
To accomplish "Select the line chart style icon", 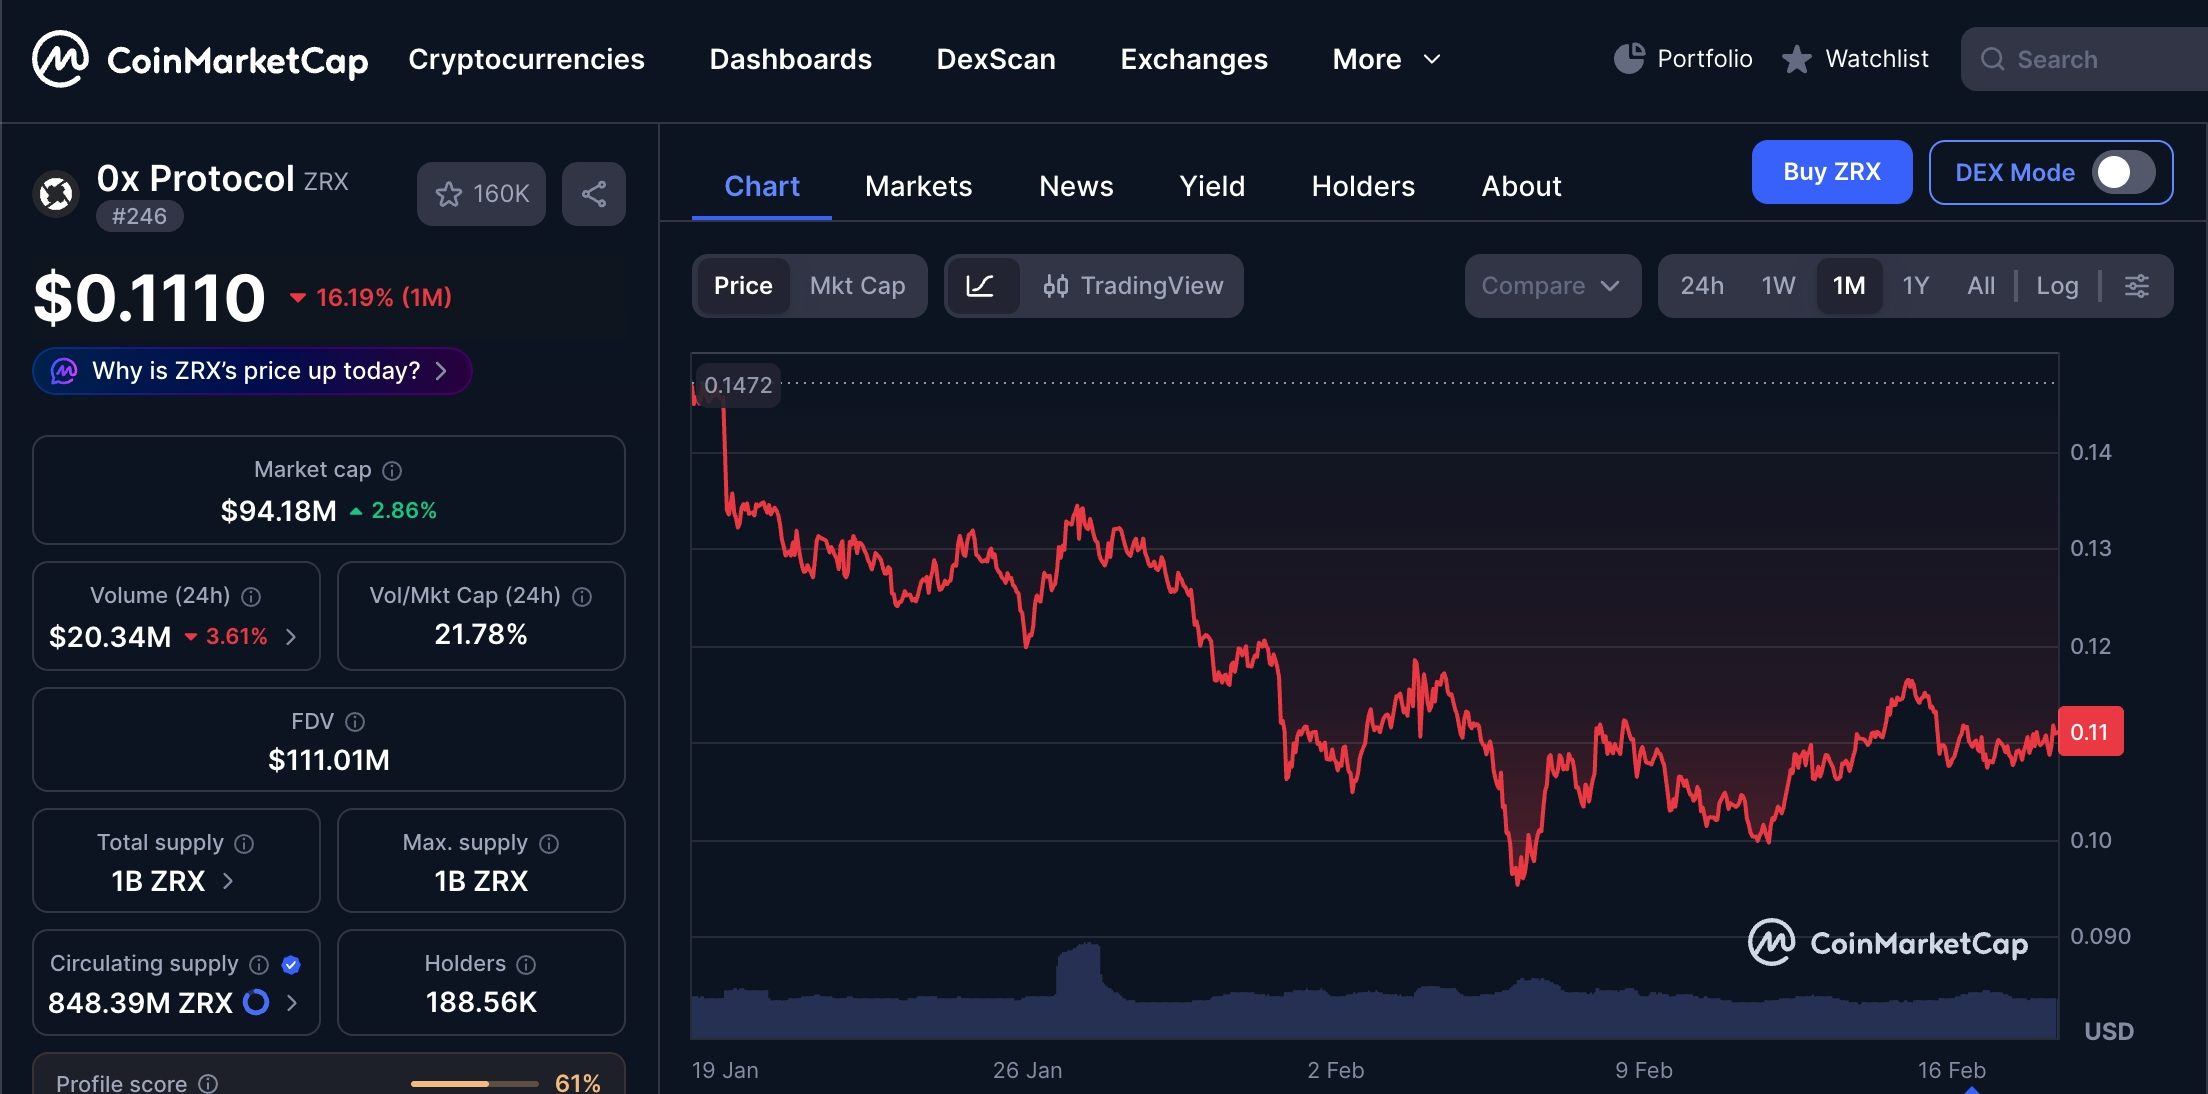I will 981,286.
